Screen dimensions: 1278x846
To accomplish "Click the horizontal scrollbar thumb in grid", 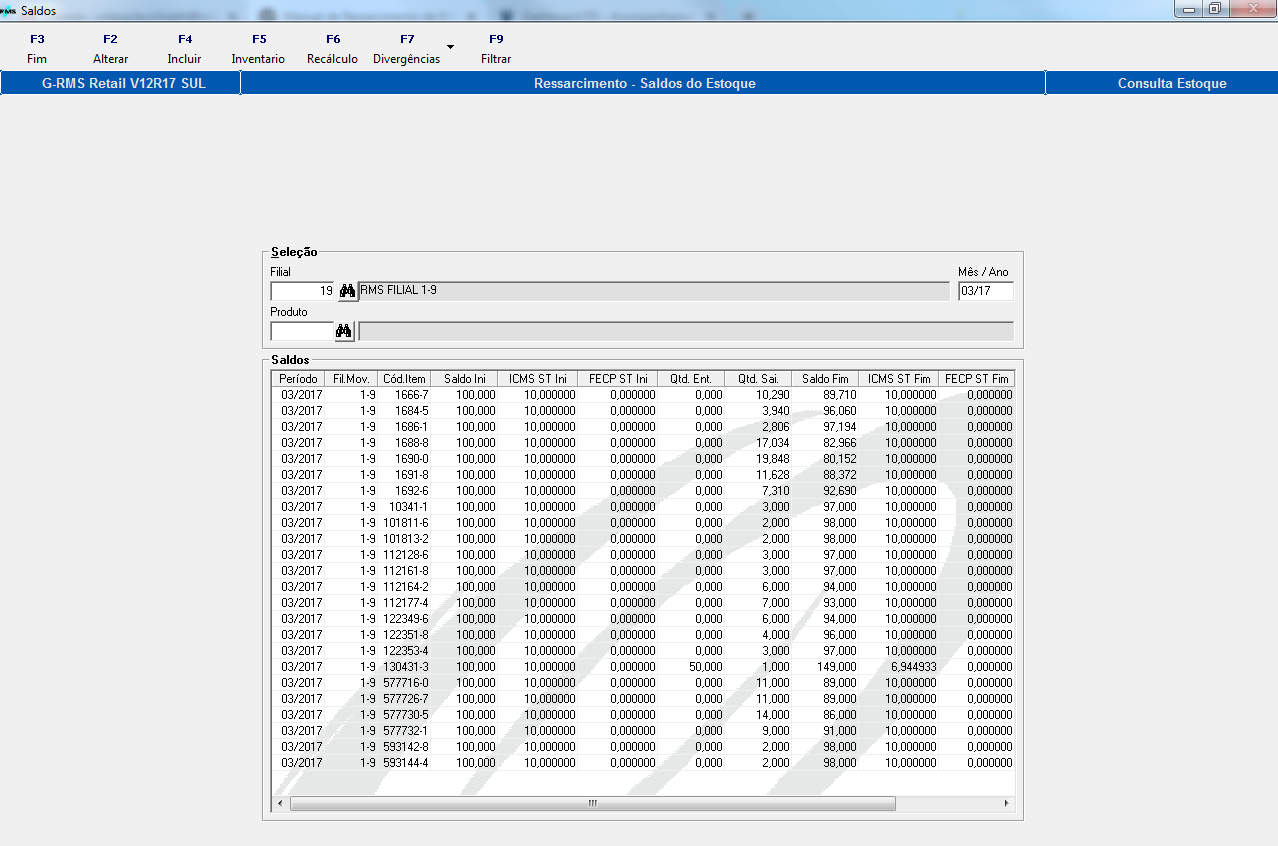I will click(x=592, y=803).
